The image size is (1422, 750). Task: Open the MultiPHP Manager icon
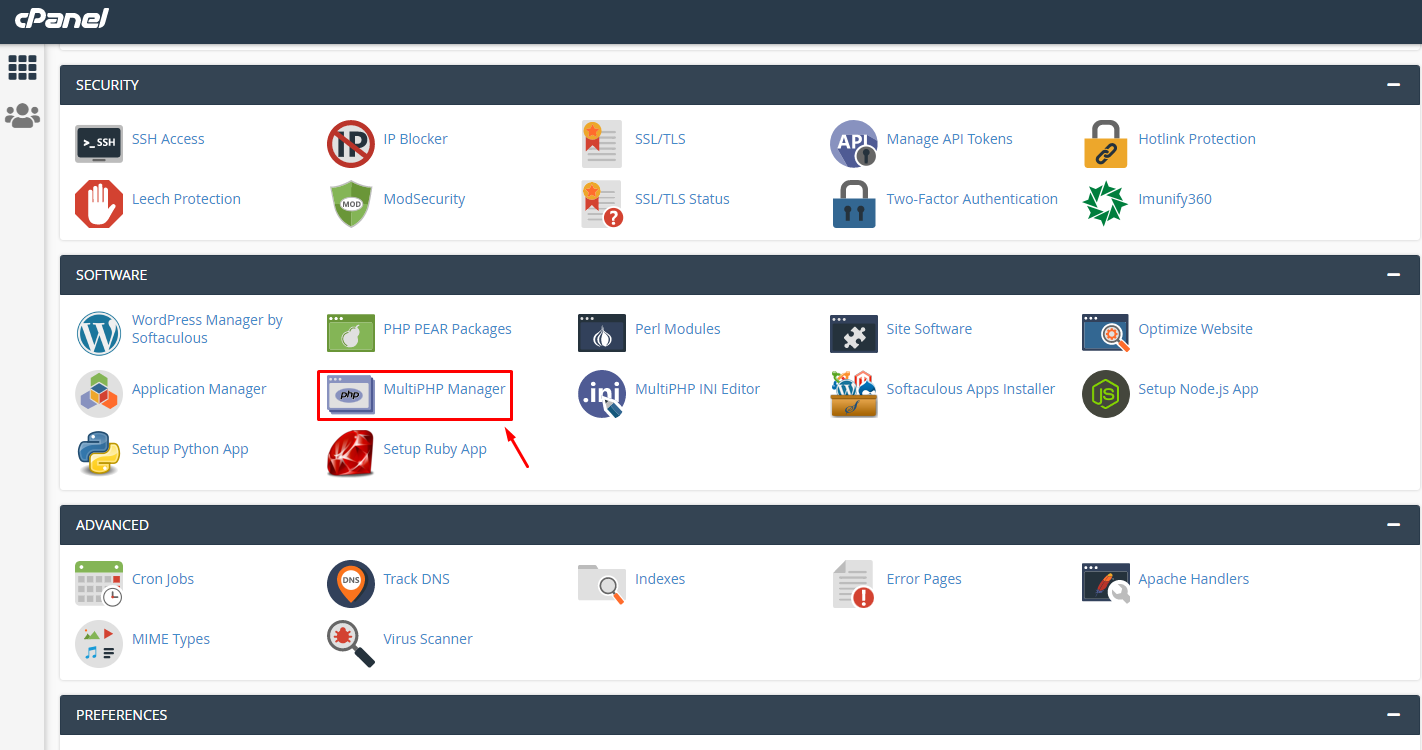point(350,394)
